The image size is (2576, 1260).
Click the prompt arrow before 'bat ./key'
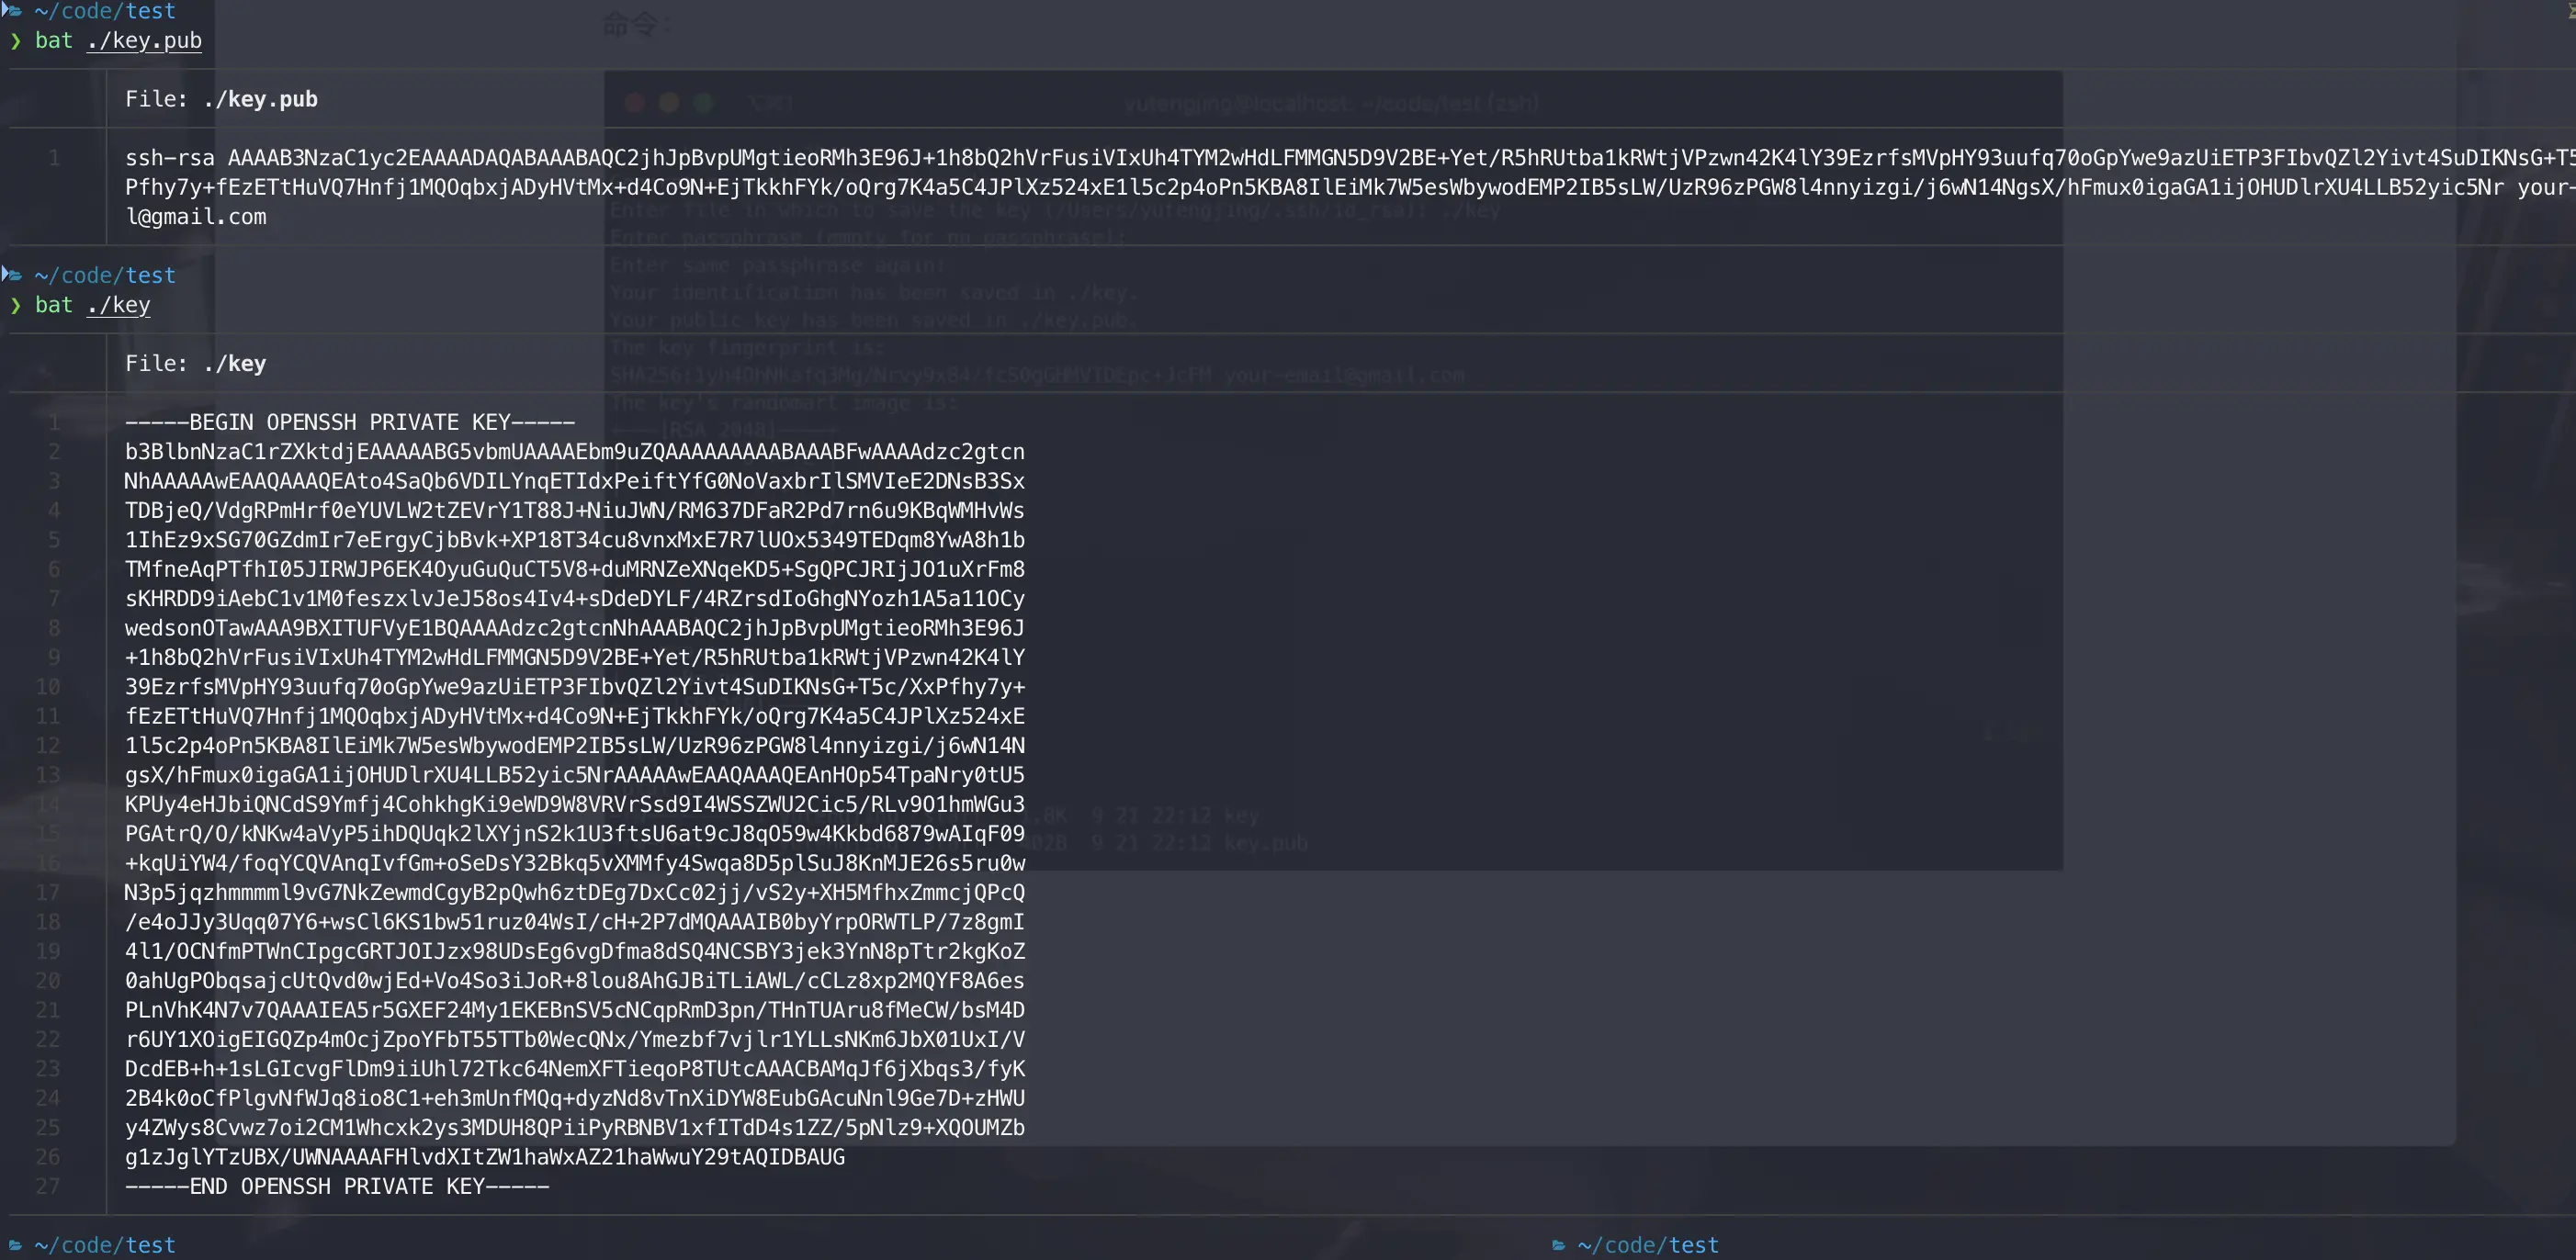15,305
